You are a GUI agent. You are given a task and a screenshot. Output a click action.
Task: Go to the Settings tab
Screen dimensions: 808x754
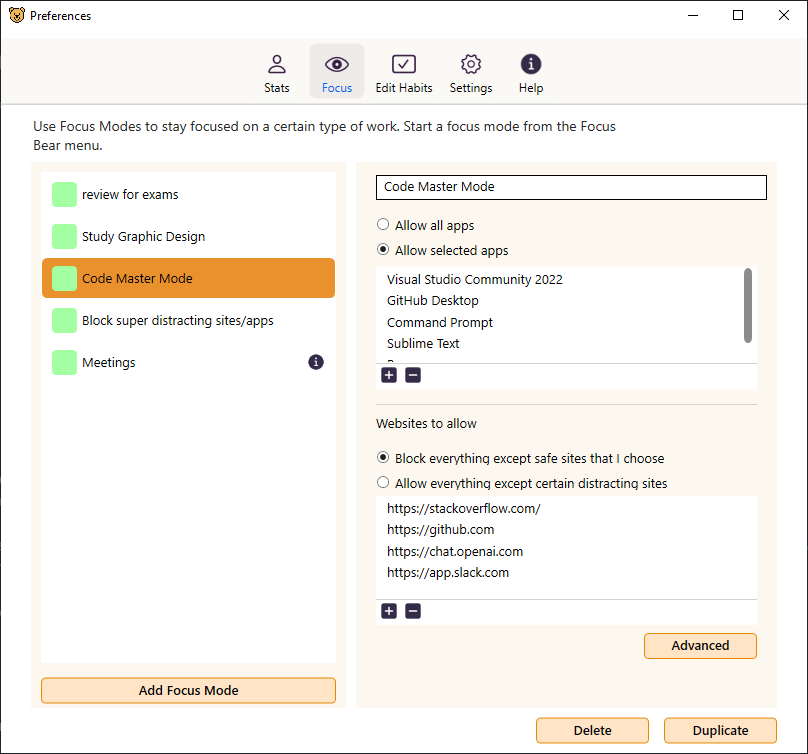pos(470,74)
